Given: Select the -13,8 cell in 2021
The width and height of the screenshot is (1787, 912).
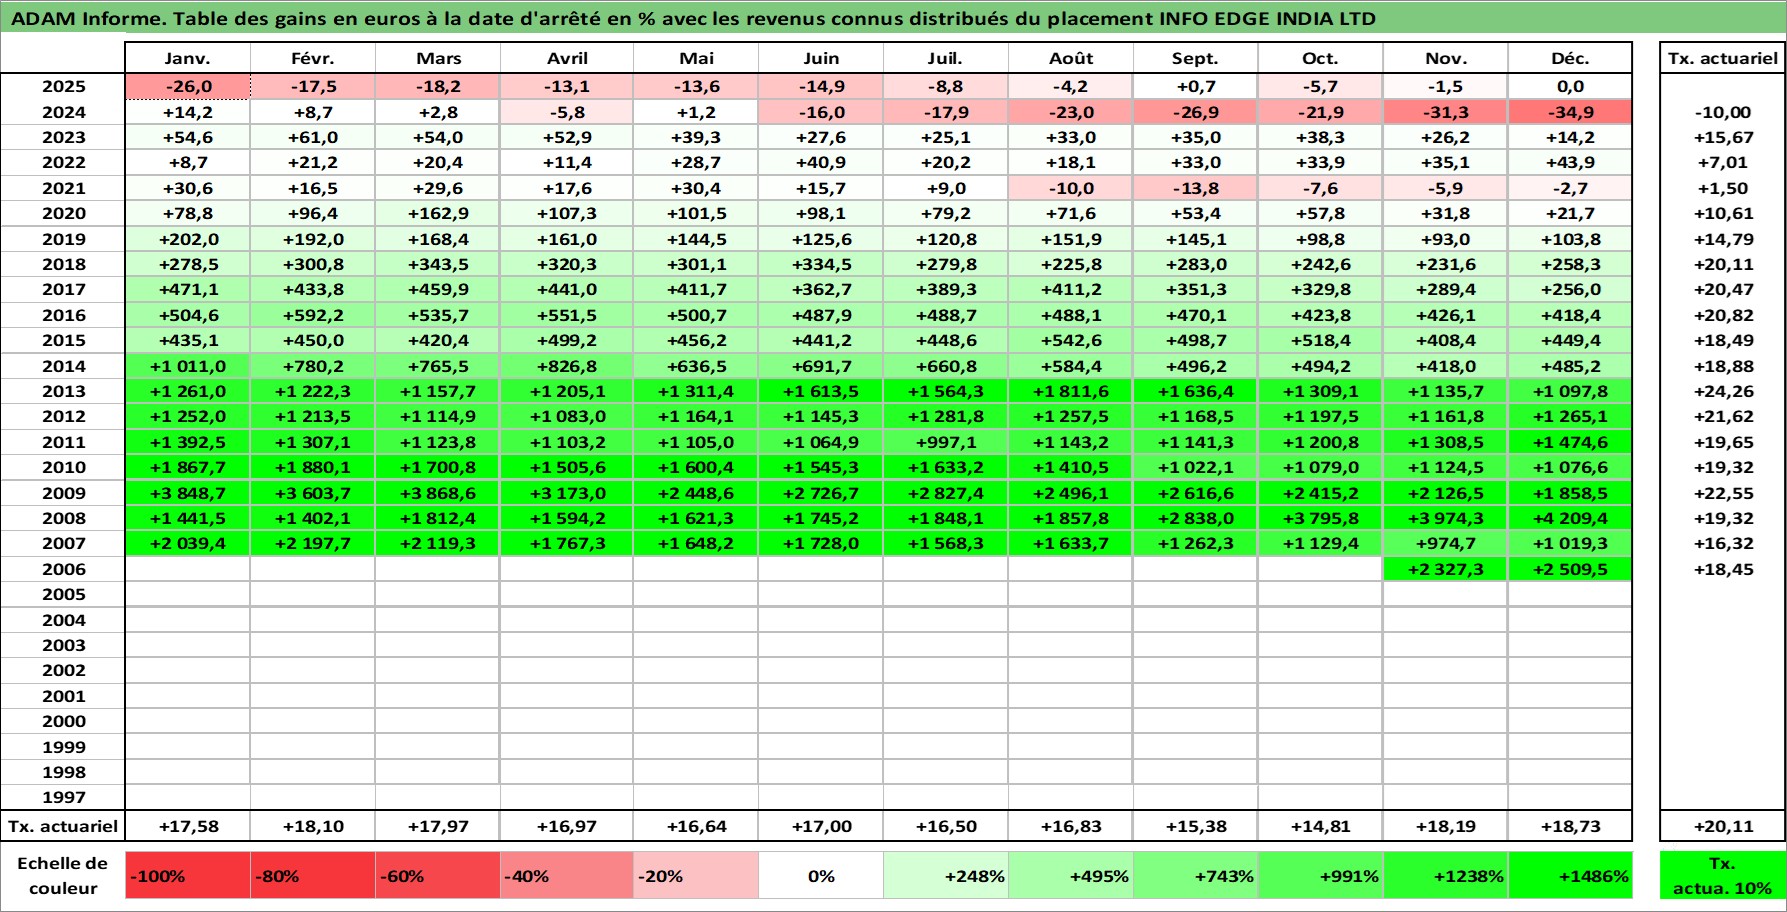Looking at the screenshot, I should coord(1195,188).
